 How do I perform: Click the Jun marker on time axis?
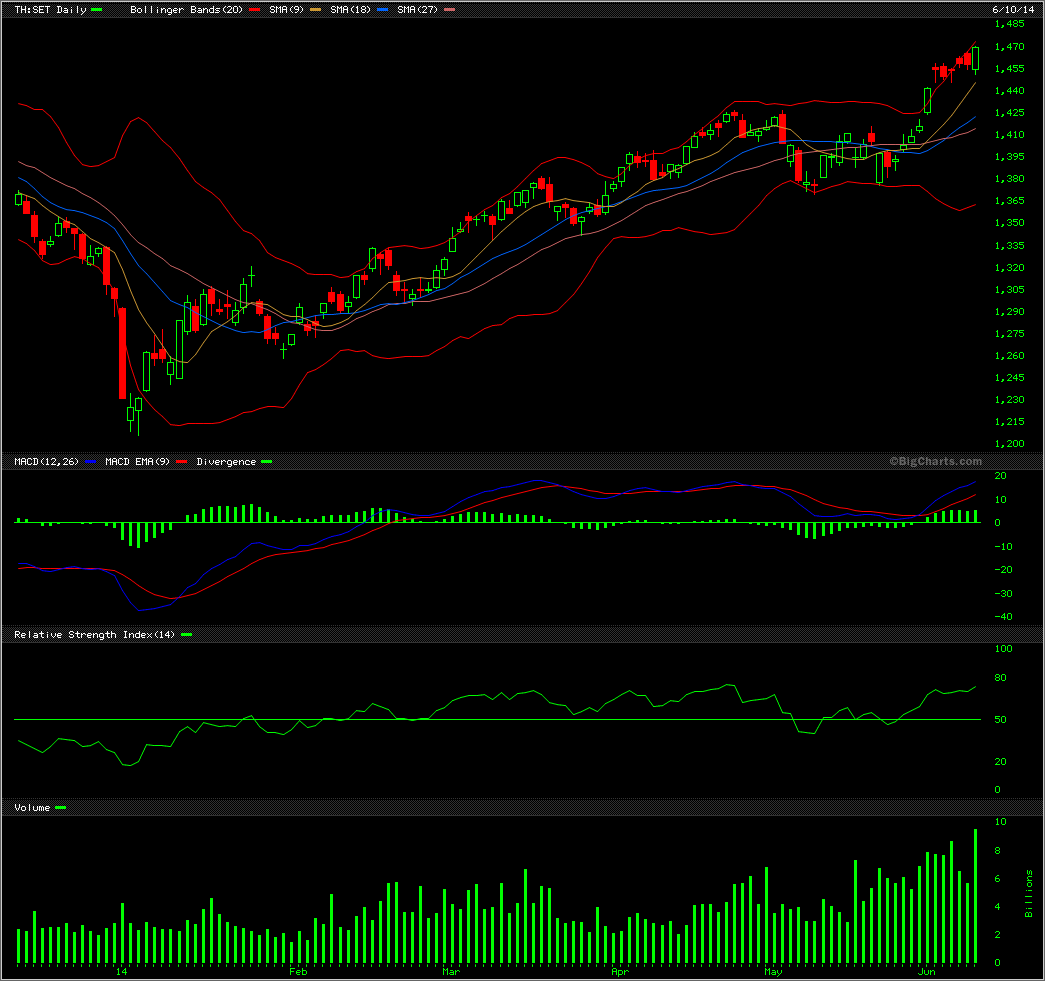pyautogui.click(x=926, y=972)
